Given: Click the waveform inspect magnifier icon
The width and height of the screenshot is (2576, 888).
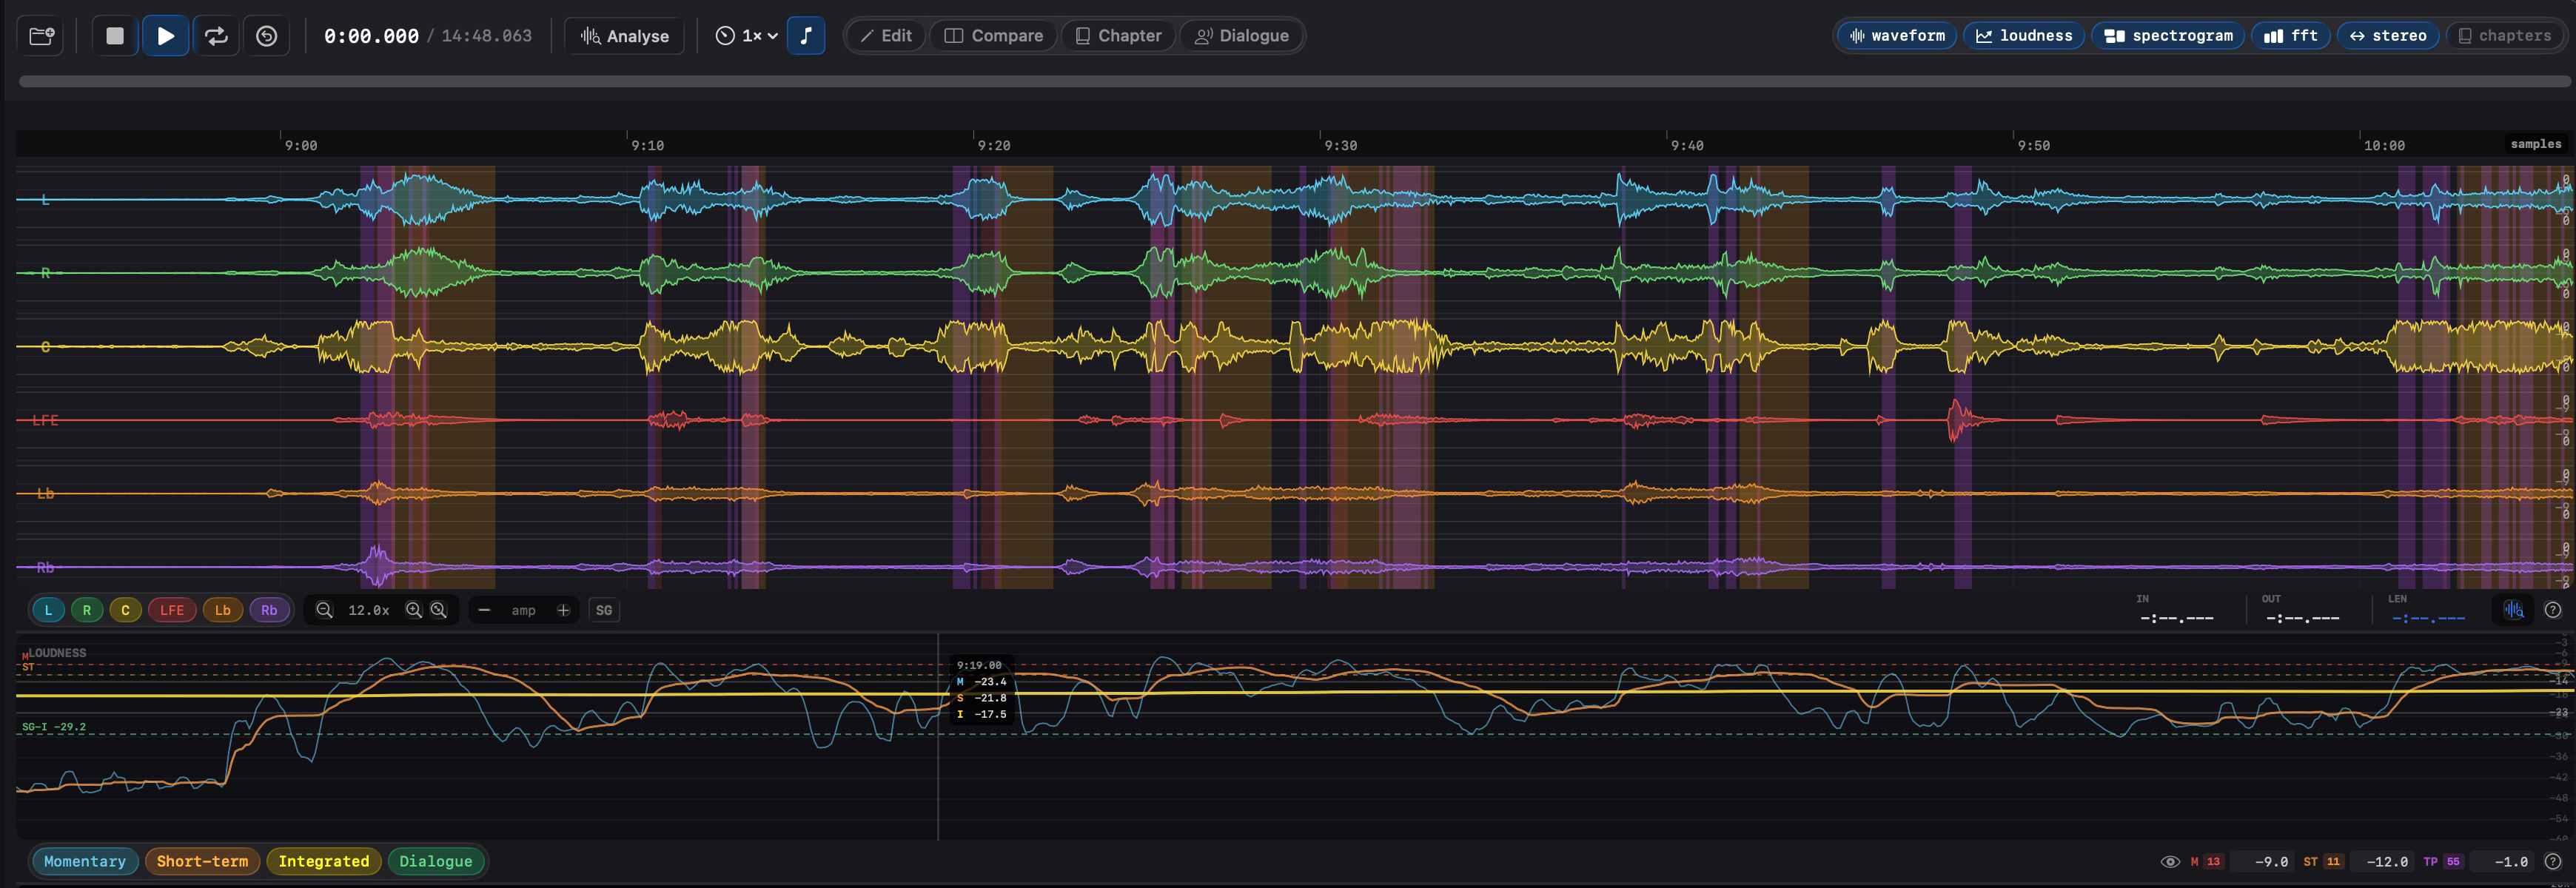Looking at the screenshot, I should click(2514, 610).
